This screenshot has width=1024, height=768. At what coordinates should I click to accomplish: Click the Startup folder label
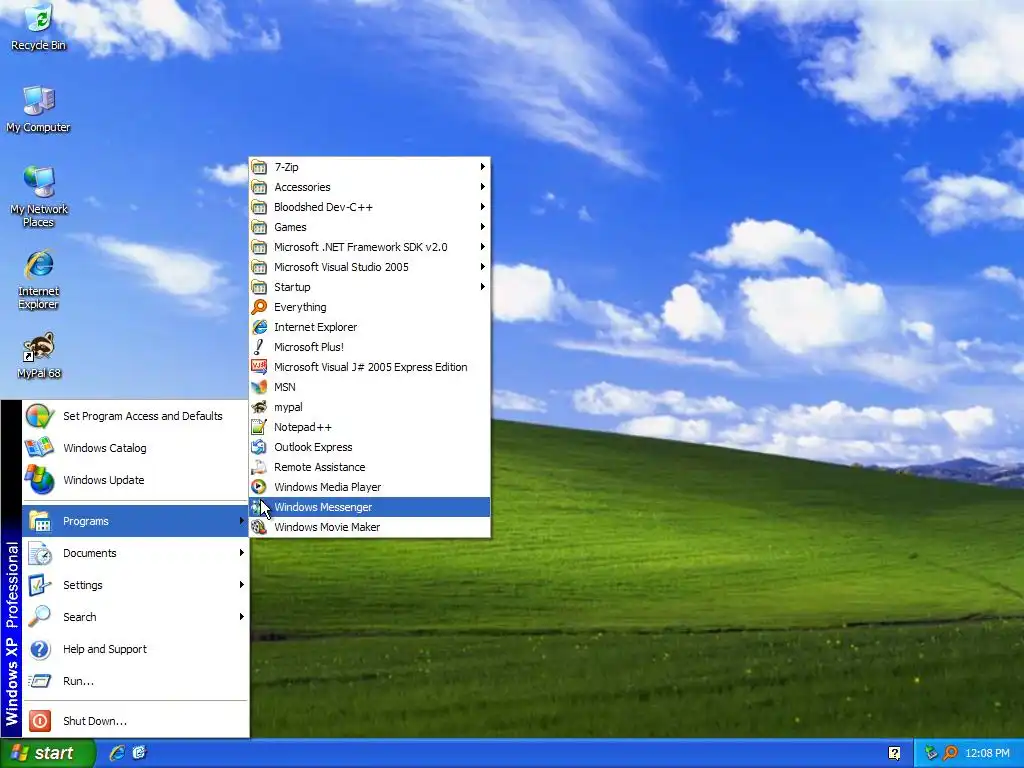[x=292, y=287]
